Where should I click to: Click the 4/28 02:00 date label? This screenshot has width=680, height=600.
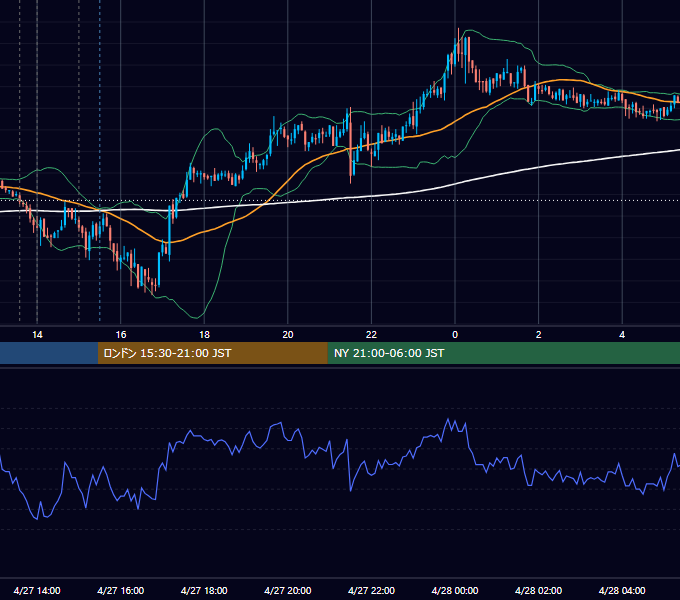pos(539,590)
